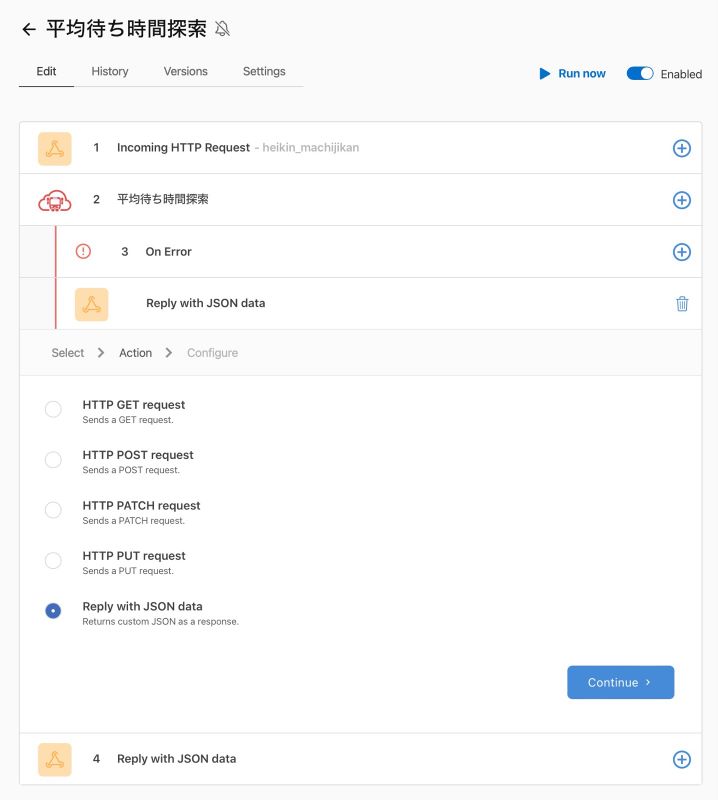Click 'Sends a GET request.' description
This screenshot has height=800, width=718.
click(x=128, y=420)
